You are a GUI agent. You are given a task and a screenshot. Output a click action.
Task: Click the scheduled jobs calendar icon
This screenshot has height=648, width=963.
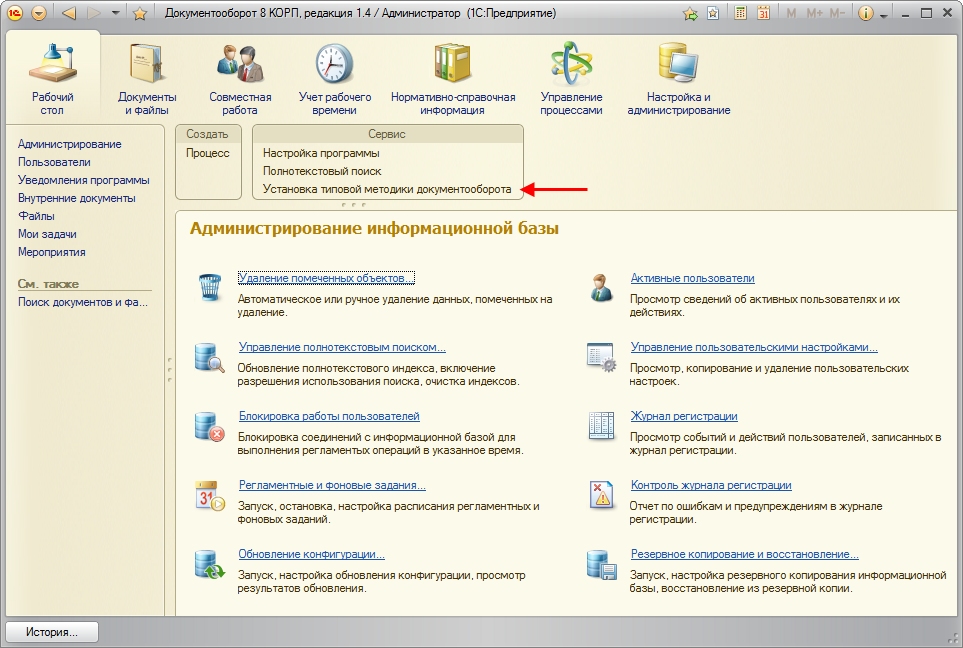(209, 496)
